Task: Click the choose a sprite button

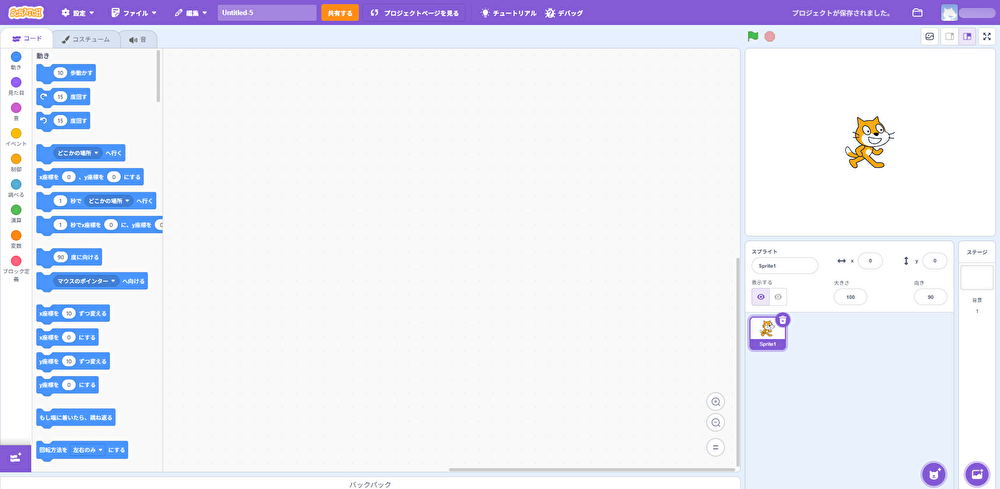Action: click(934, 474)
